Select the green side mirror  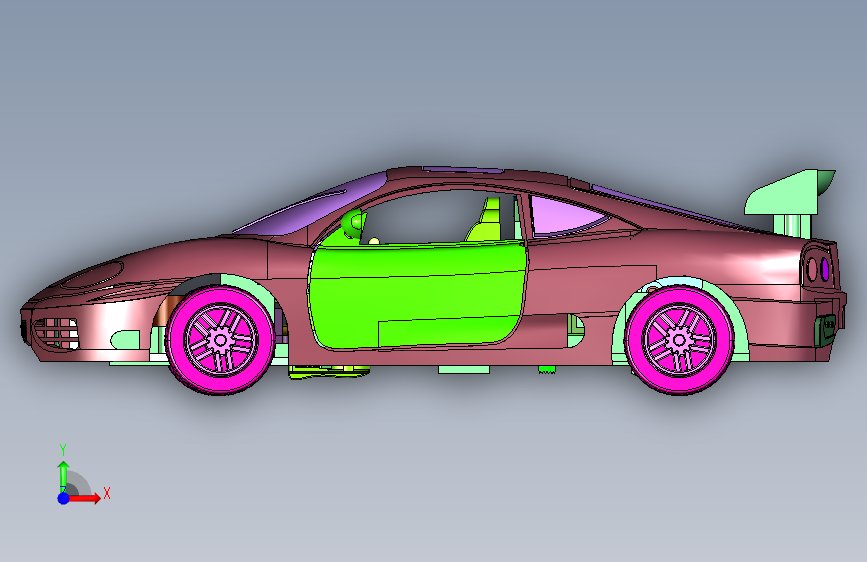point(353,223)
